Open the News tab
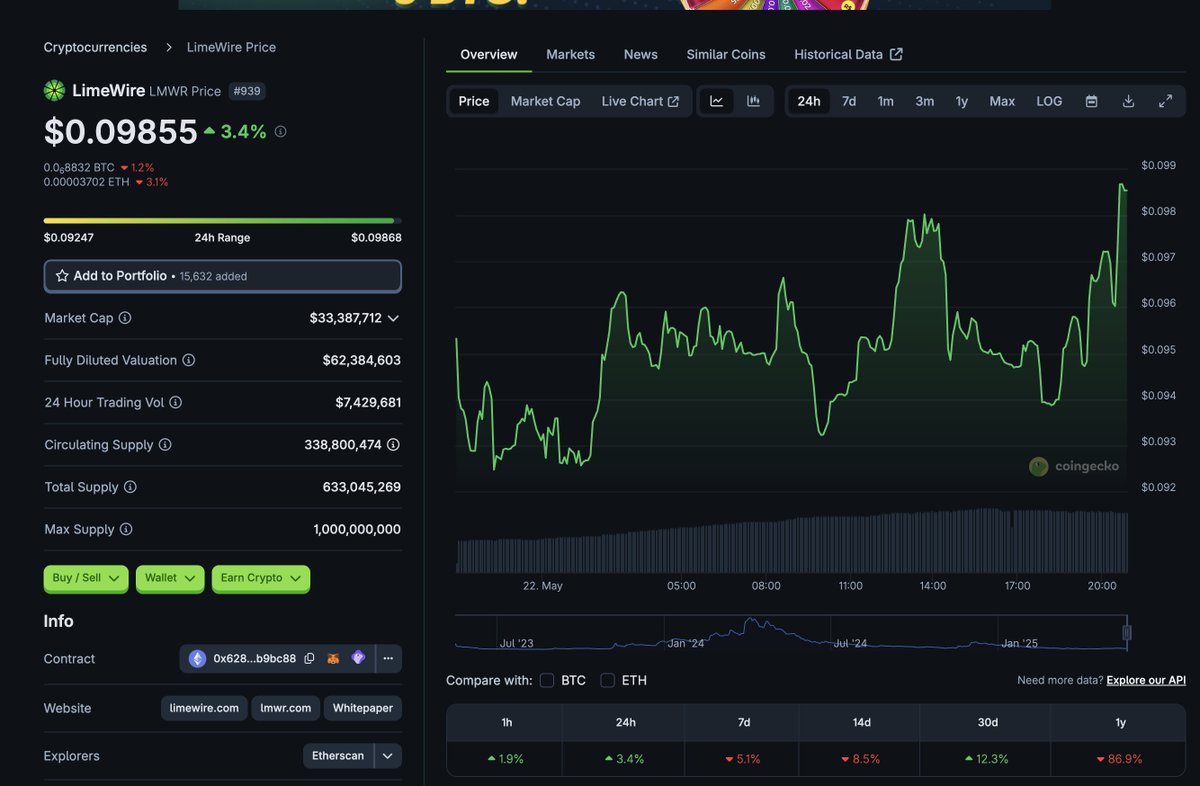This screenshot has width=1200, height=786. (641, 54)
